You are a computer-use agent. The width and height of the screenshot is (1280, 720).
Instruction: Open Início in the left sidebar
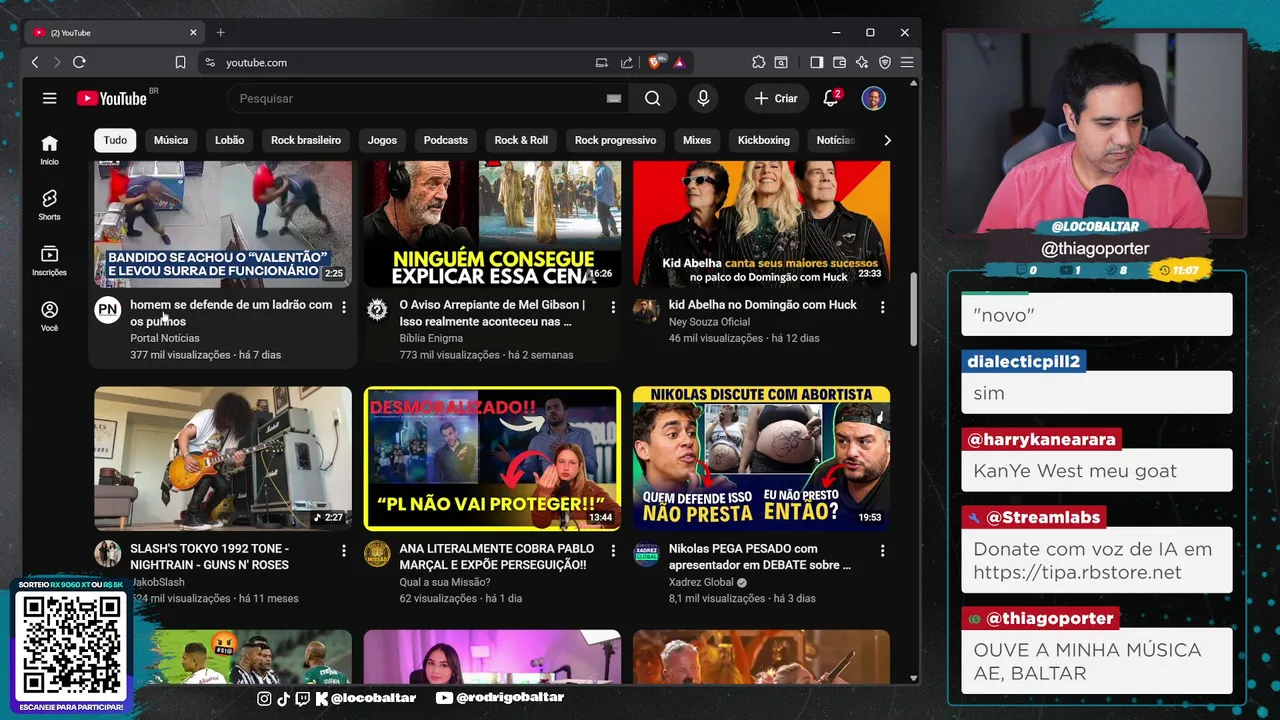point(49,150)
